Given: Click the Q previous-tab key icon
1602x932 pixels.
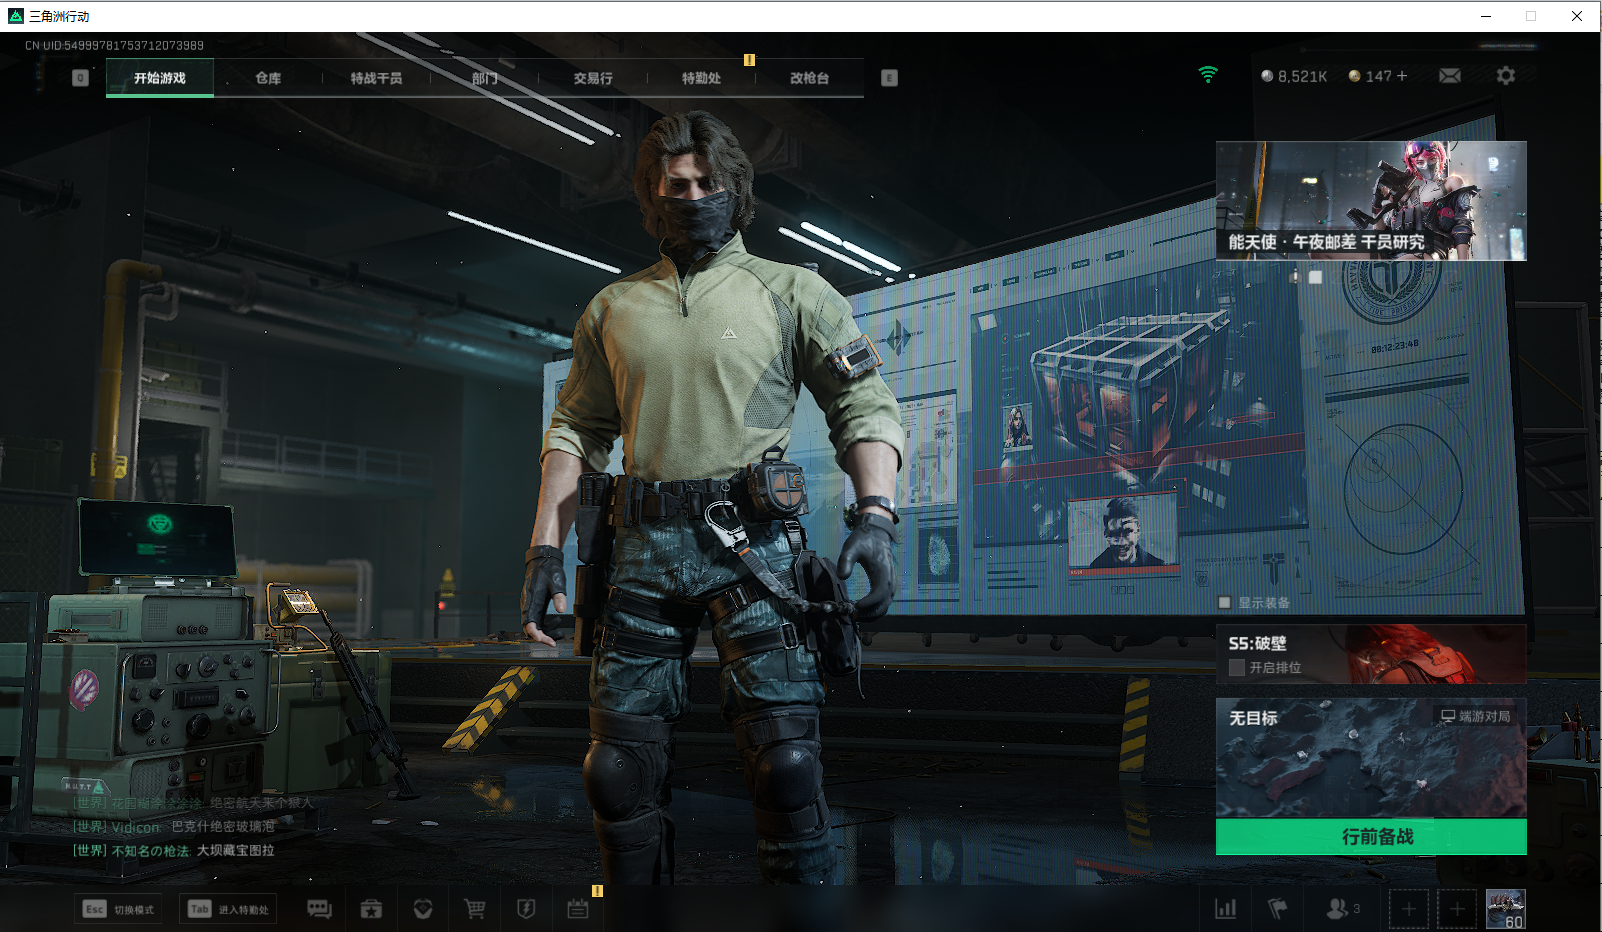Looking at the screenshot, I should [x=81, y=78].
